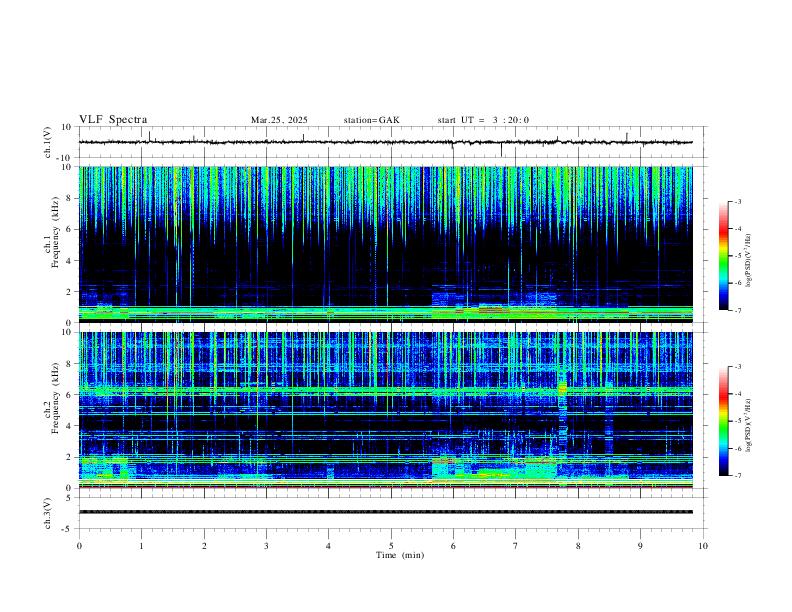Click the "9" tick on the Time axis
Viewport: 792px width, 612px height.
pyautogui.click(x=640, y=546)
